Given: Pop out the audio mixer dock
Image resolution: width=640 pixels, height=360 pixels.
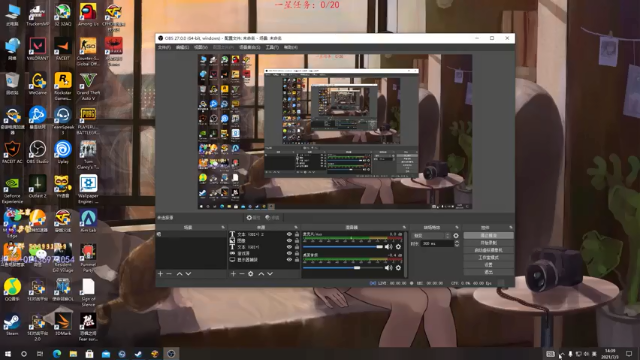Looking at the screenshot, I should (x=404, y=227).
